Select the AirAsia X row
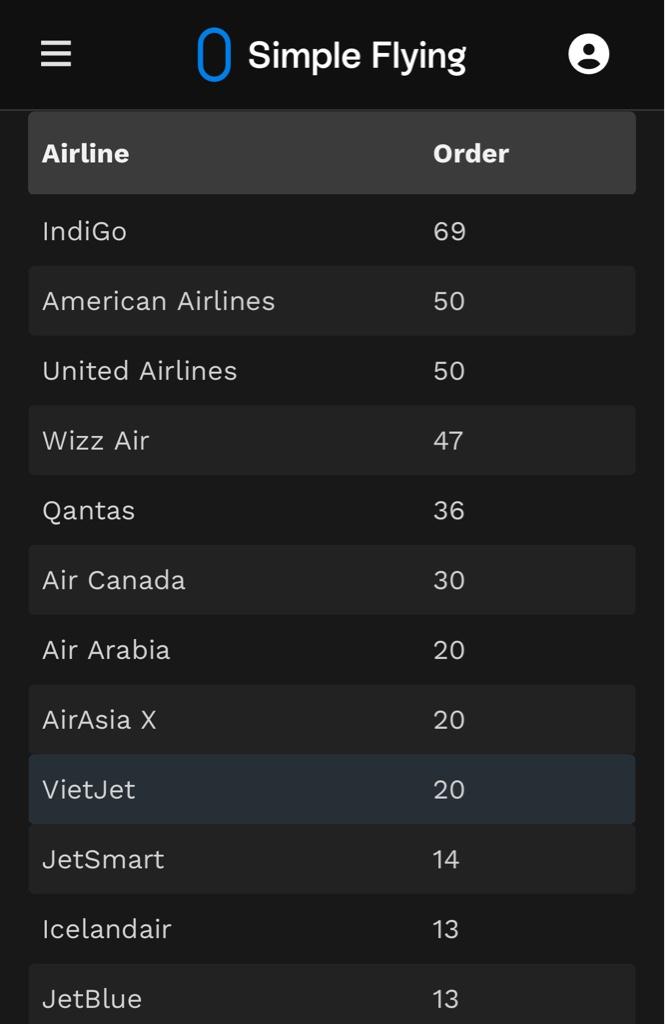The height and width of the screenshot is (1024, 665). [x=332, y=720]
